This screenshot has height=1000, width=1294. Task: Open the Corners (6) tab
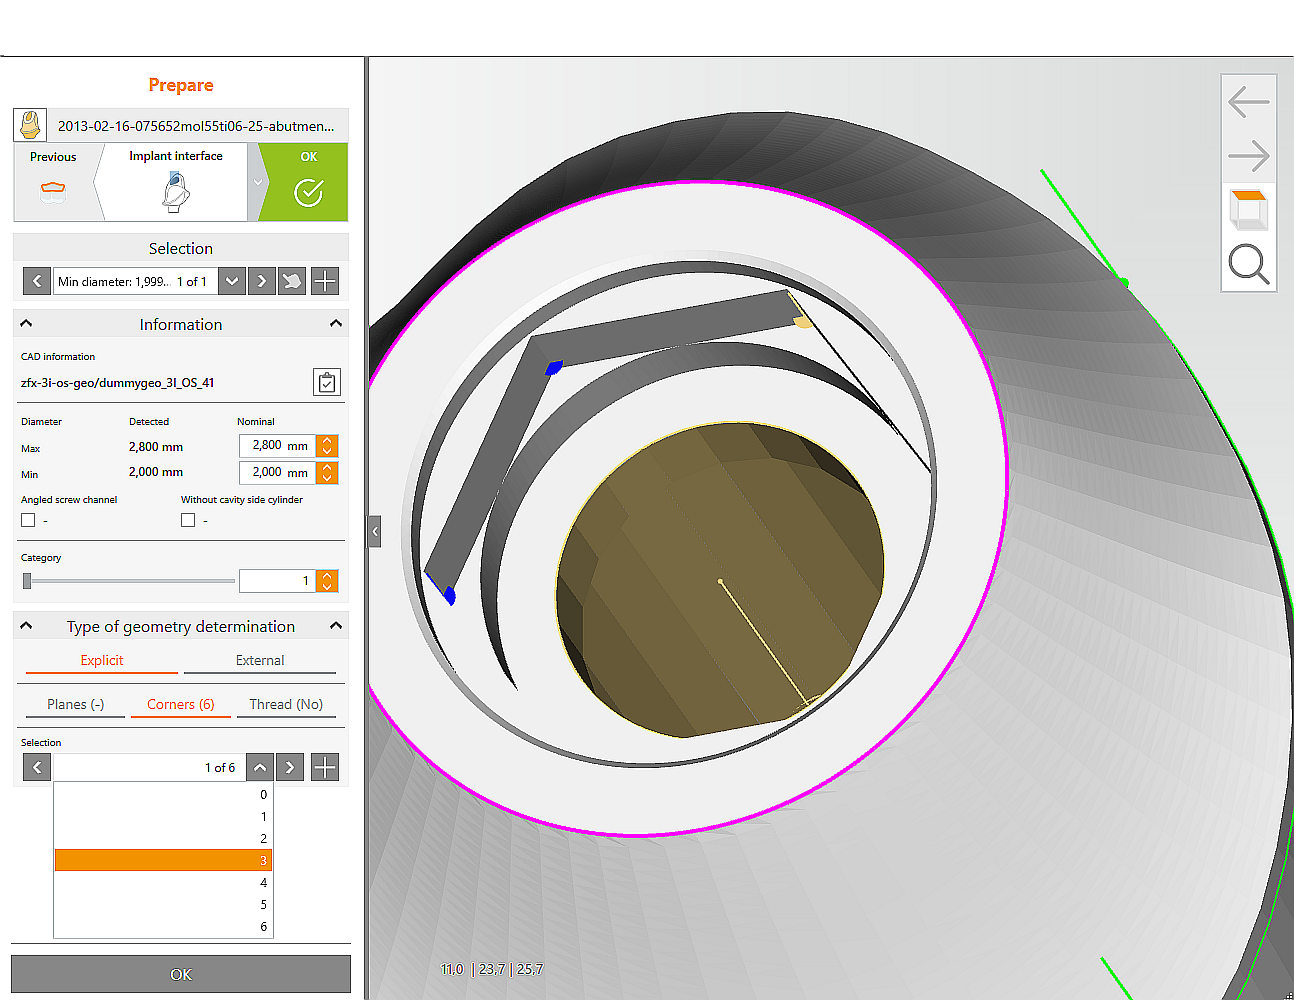[181, 704]
